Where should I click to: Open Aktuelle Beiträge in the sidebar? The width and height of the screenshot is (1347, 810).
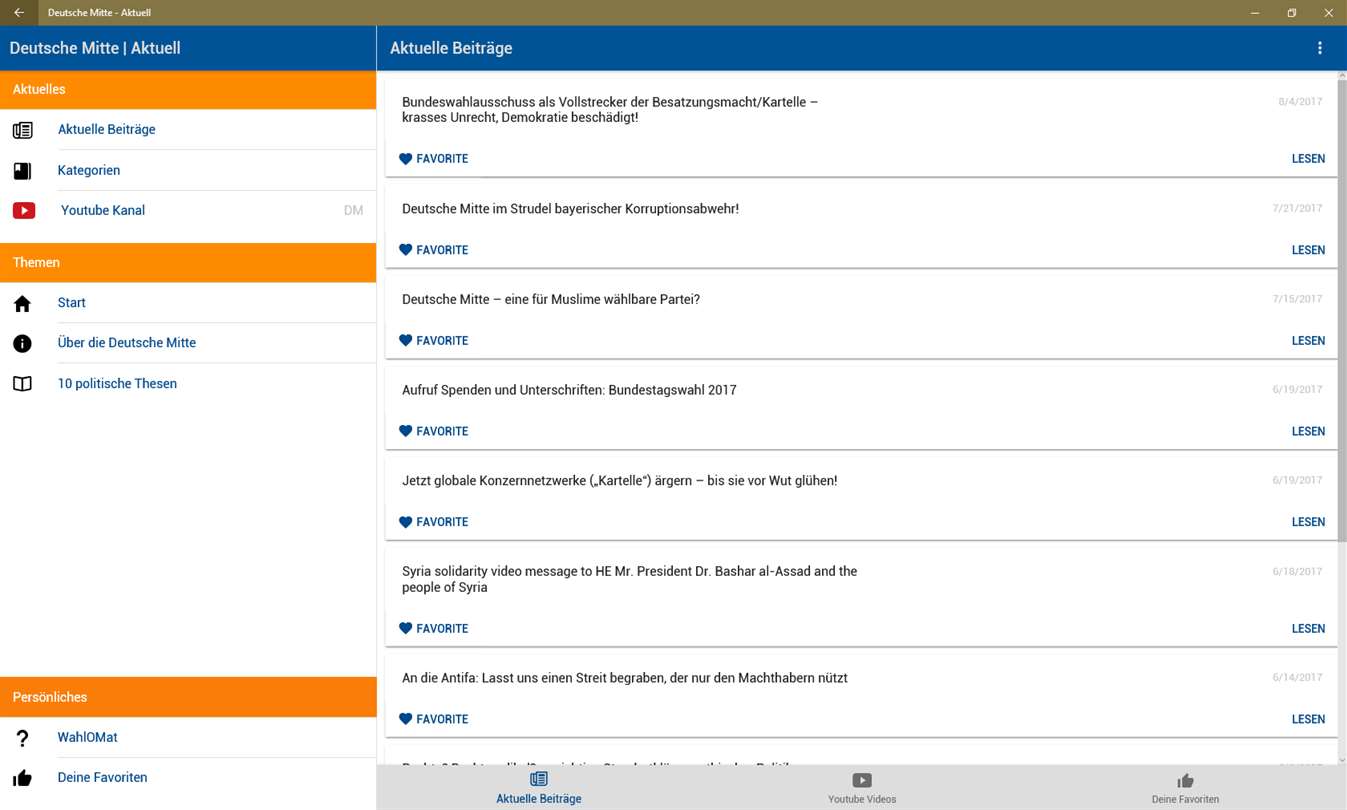tap(188, 130)
